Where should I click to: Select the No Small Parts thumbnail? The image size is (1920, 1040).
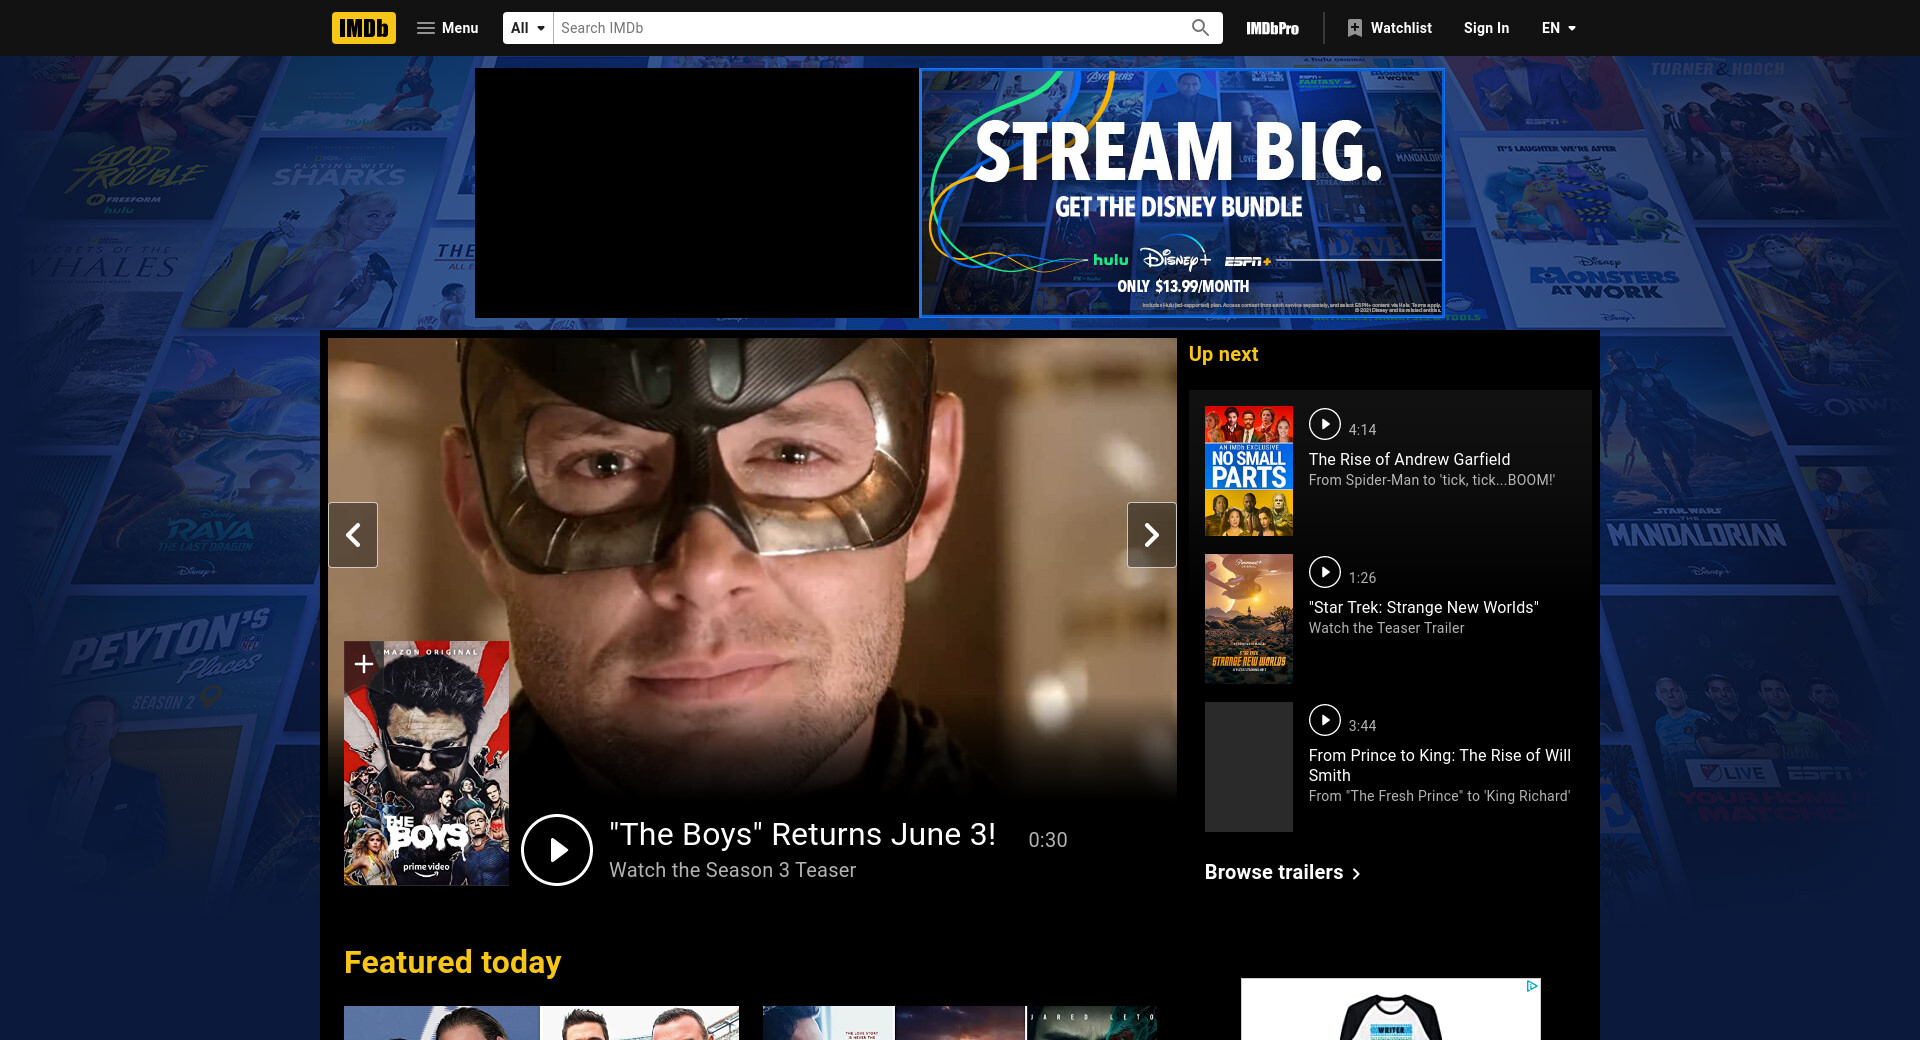(x=1248, y=471)
